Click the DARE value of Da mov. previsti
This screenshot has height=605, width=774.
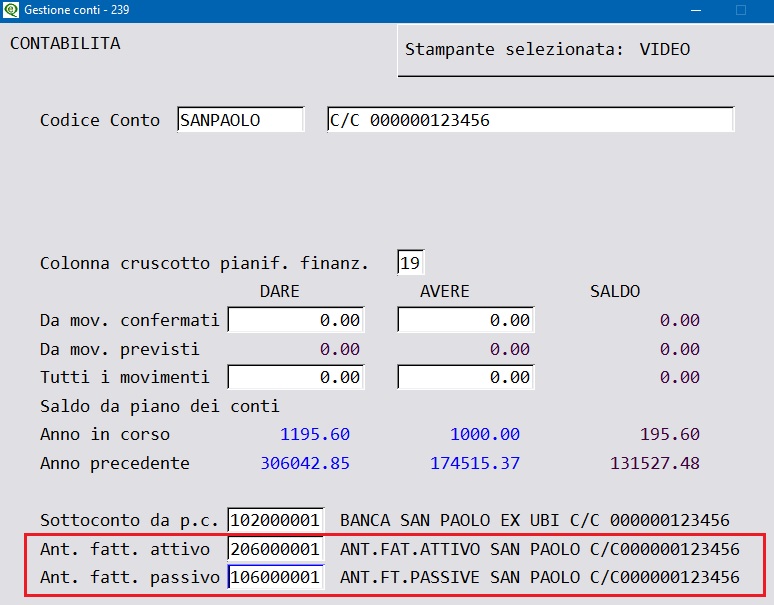340,349
